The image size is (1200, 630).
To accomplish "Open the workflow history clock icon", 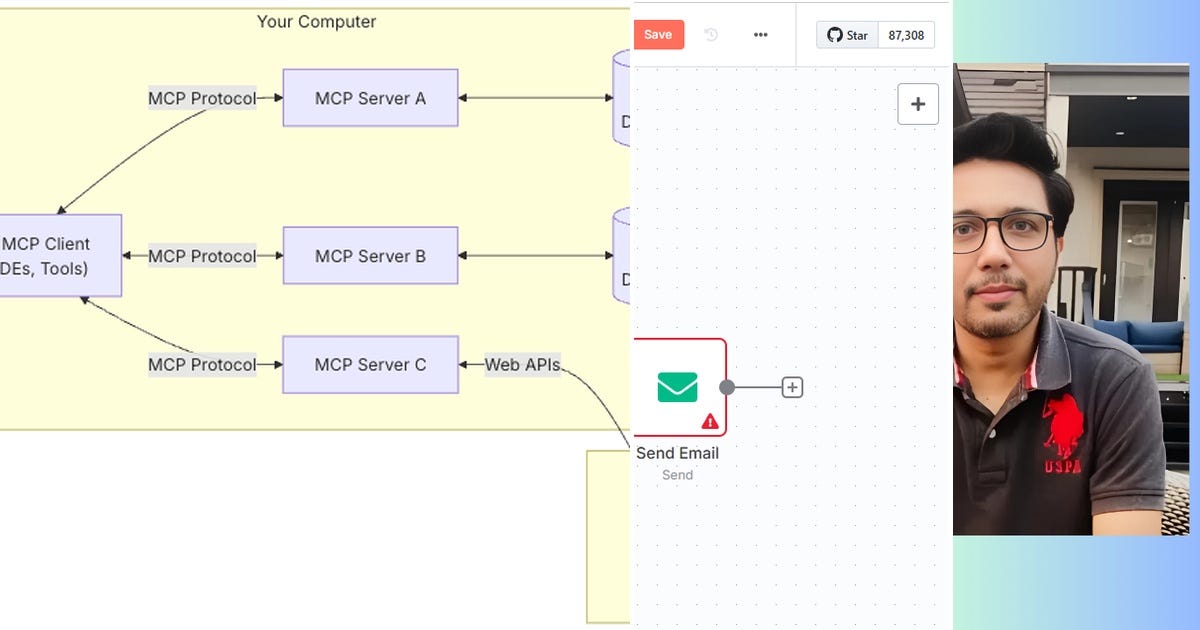I will pos(710,34).
